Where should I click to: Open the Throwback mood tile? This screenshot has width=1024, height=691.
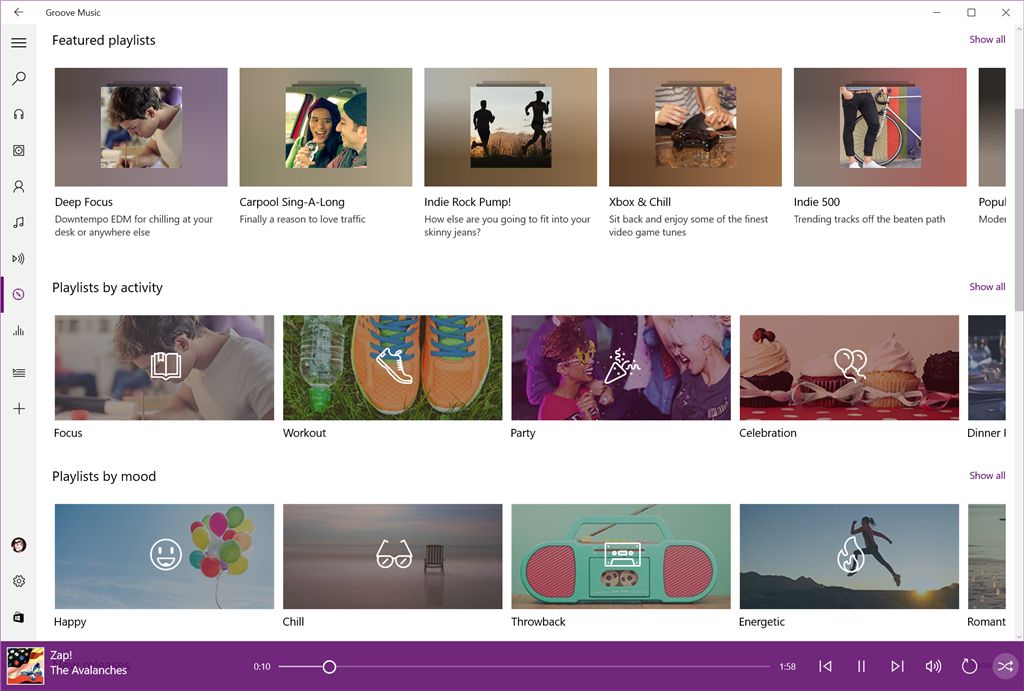point(621,556)
